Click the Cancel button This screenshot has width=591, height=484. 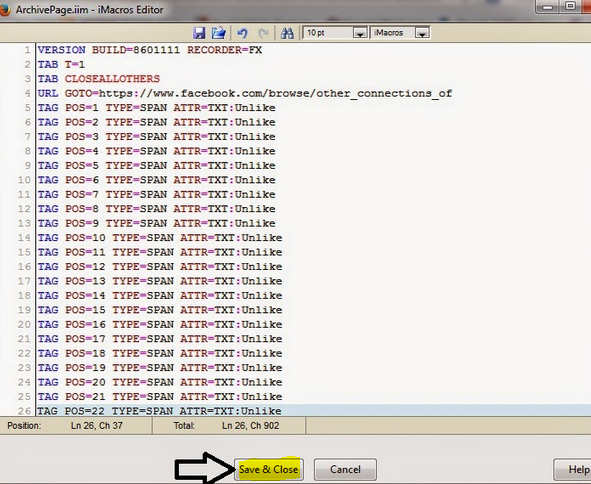[x=345, y=469]
